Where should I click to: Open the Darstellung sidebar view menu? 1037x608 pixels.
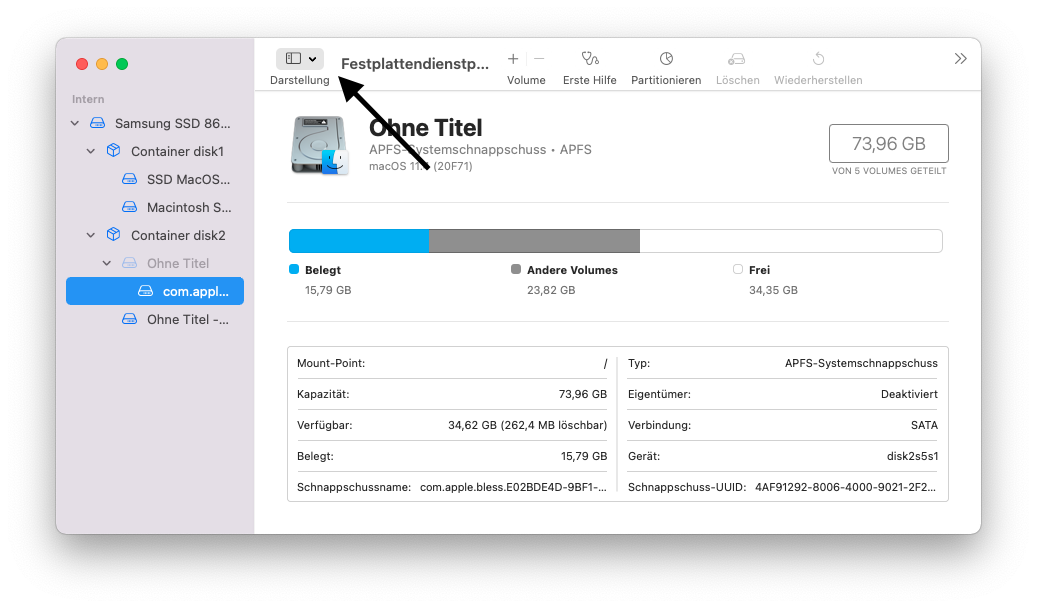pos(300,59)
